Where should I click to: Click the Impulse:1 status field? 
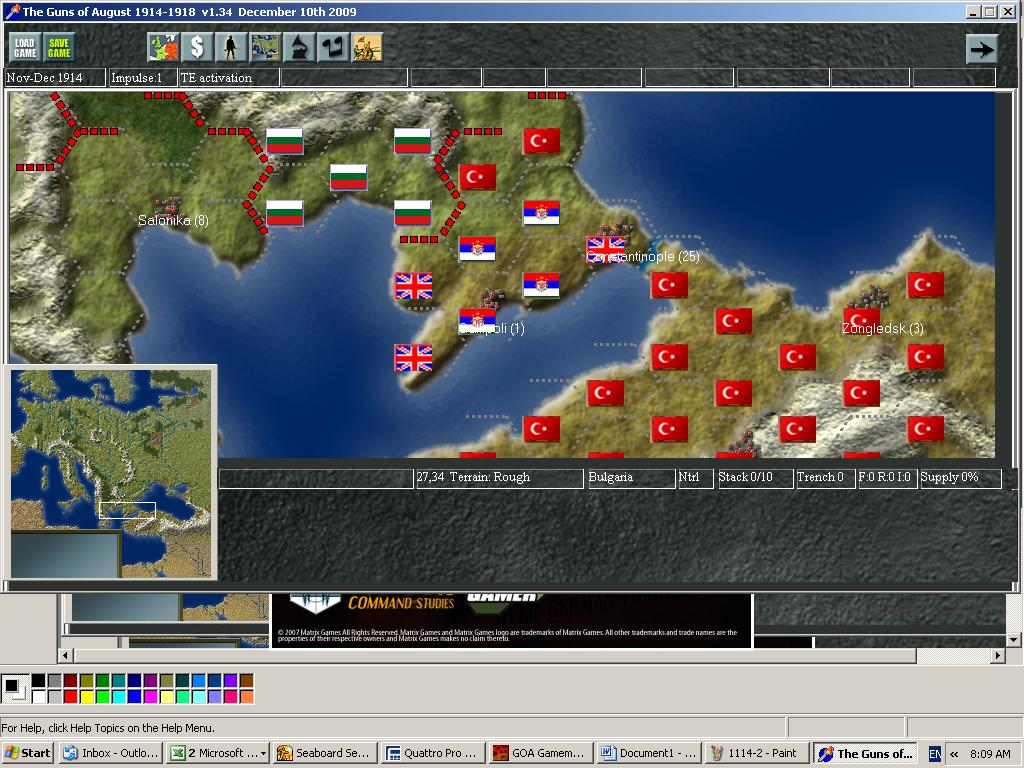point(142,78)
